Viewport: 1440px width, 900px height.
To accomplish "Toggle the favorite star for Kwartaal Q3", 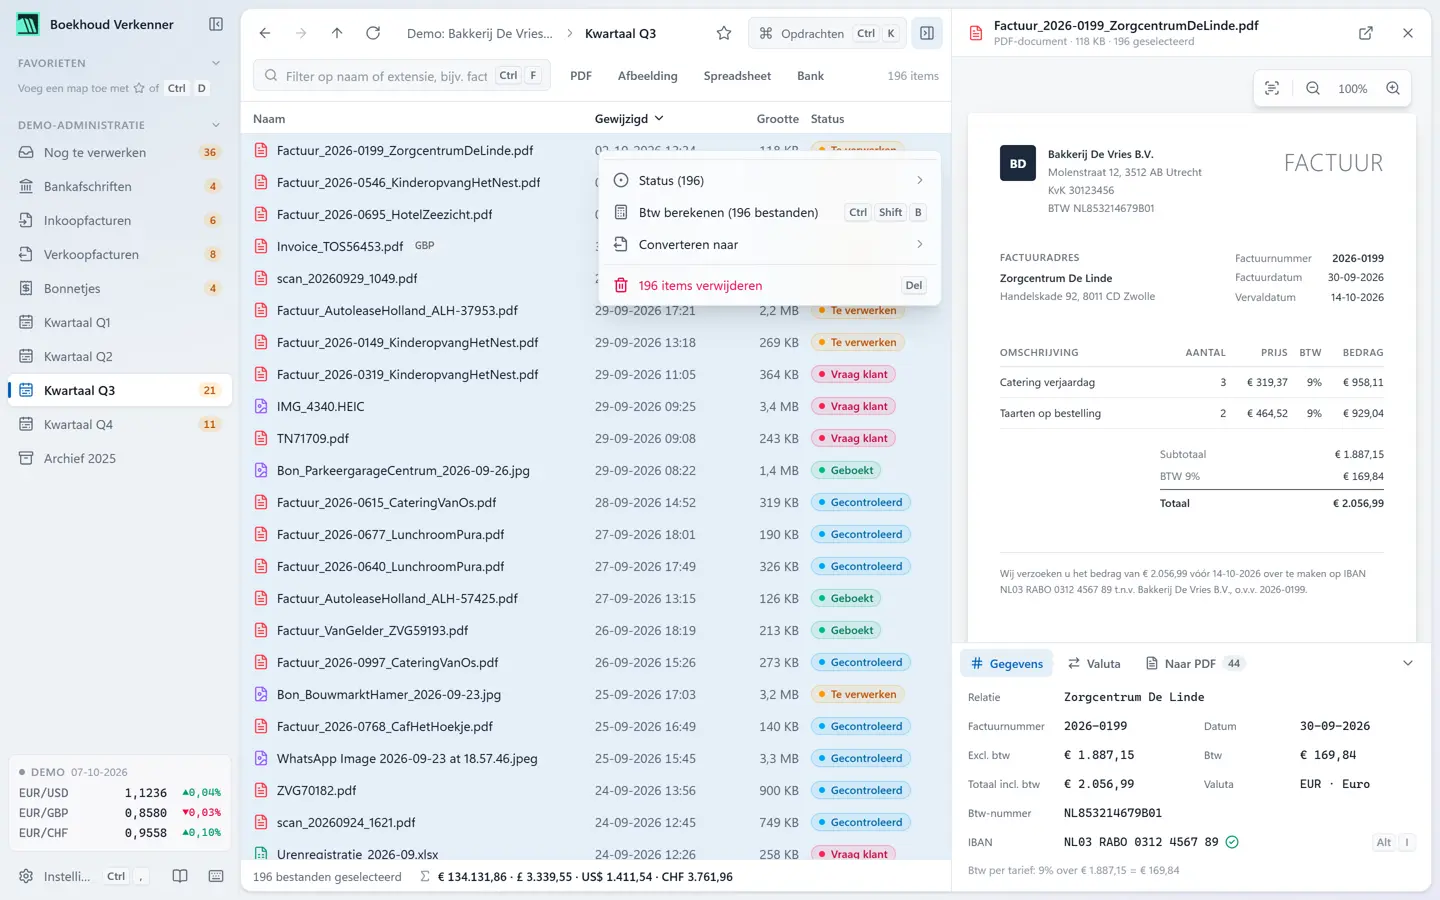I will click(724, 33).
